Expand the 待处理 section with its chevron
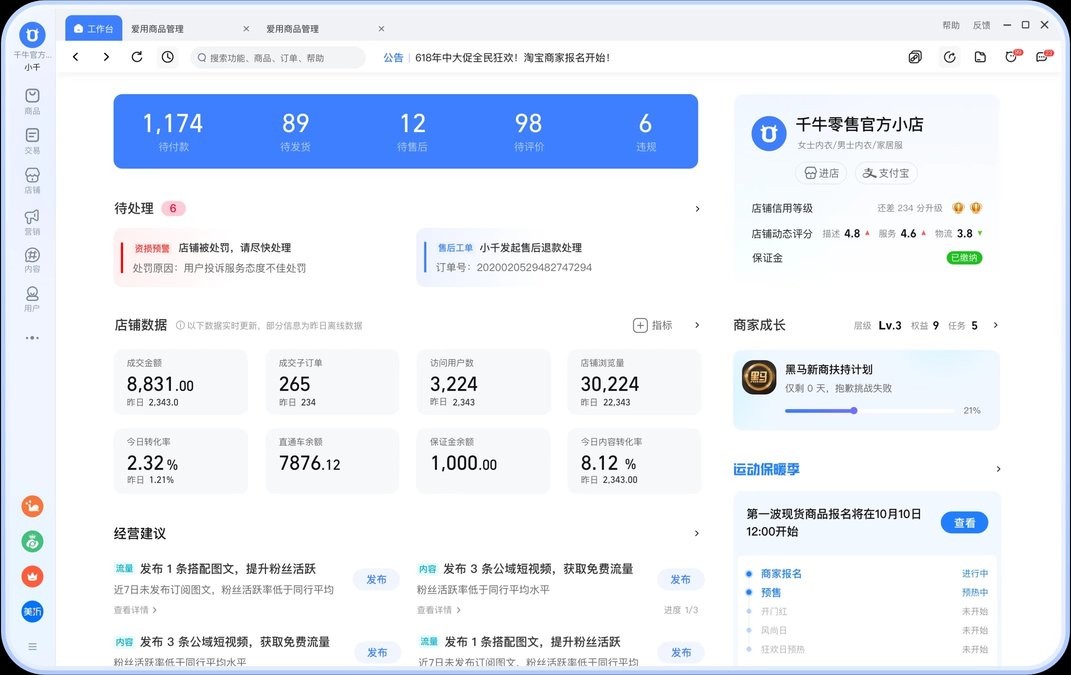Viewport: 1071px width, 675px height. pyautogui.click(x=697, y=208)
